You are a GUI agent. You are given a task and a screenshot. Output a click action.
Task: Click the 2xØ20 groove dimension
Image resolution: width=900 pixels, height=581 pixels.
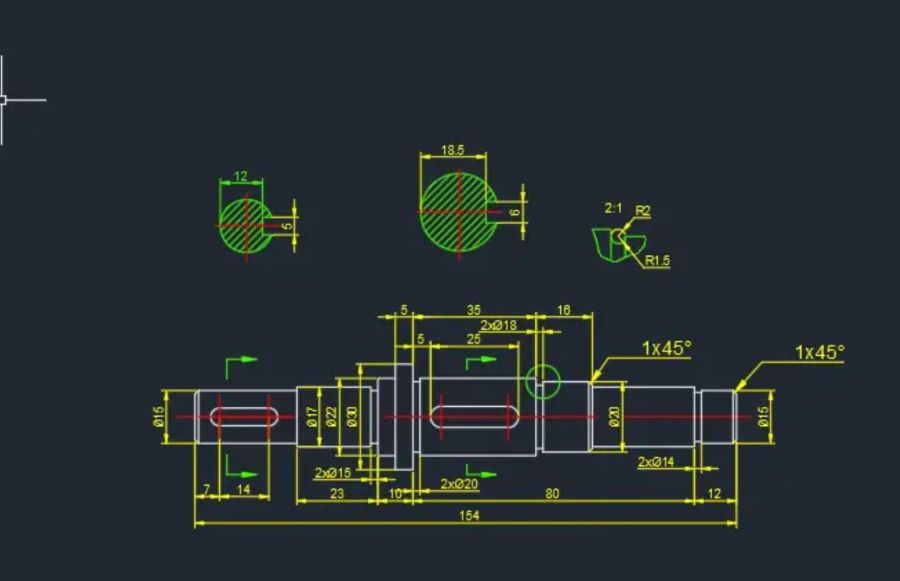tap(459, 484)
